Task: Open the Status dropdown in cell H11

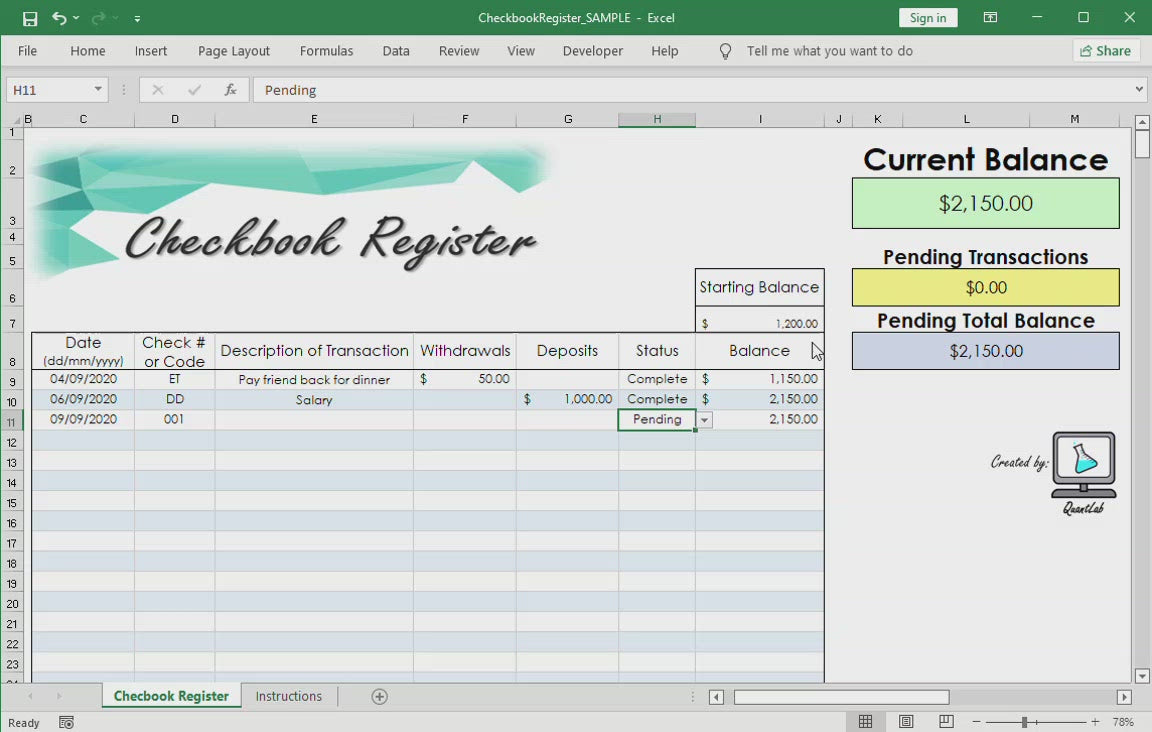Action: click(704, 420)
